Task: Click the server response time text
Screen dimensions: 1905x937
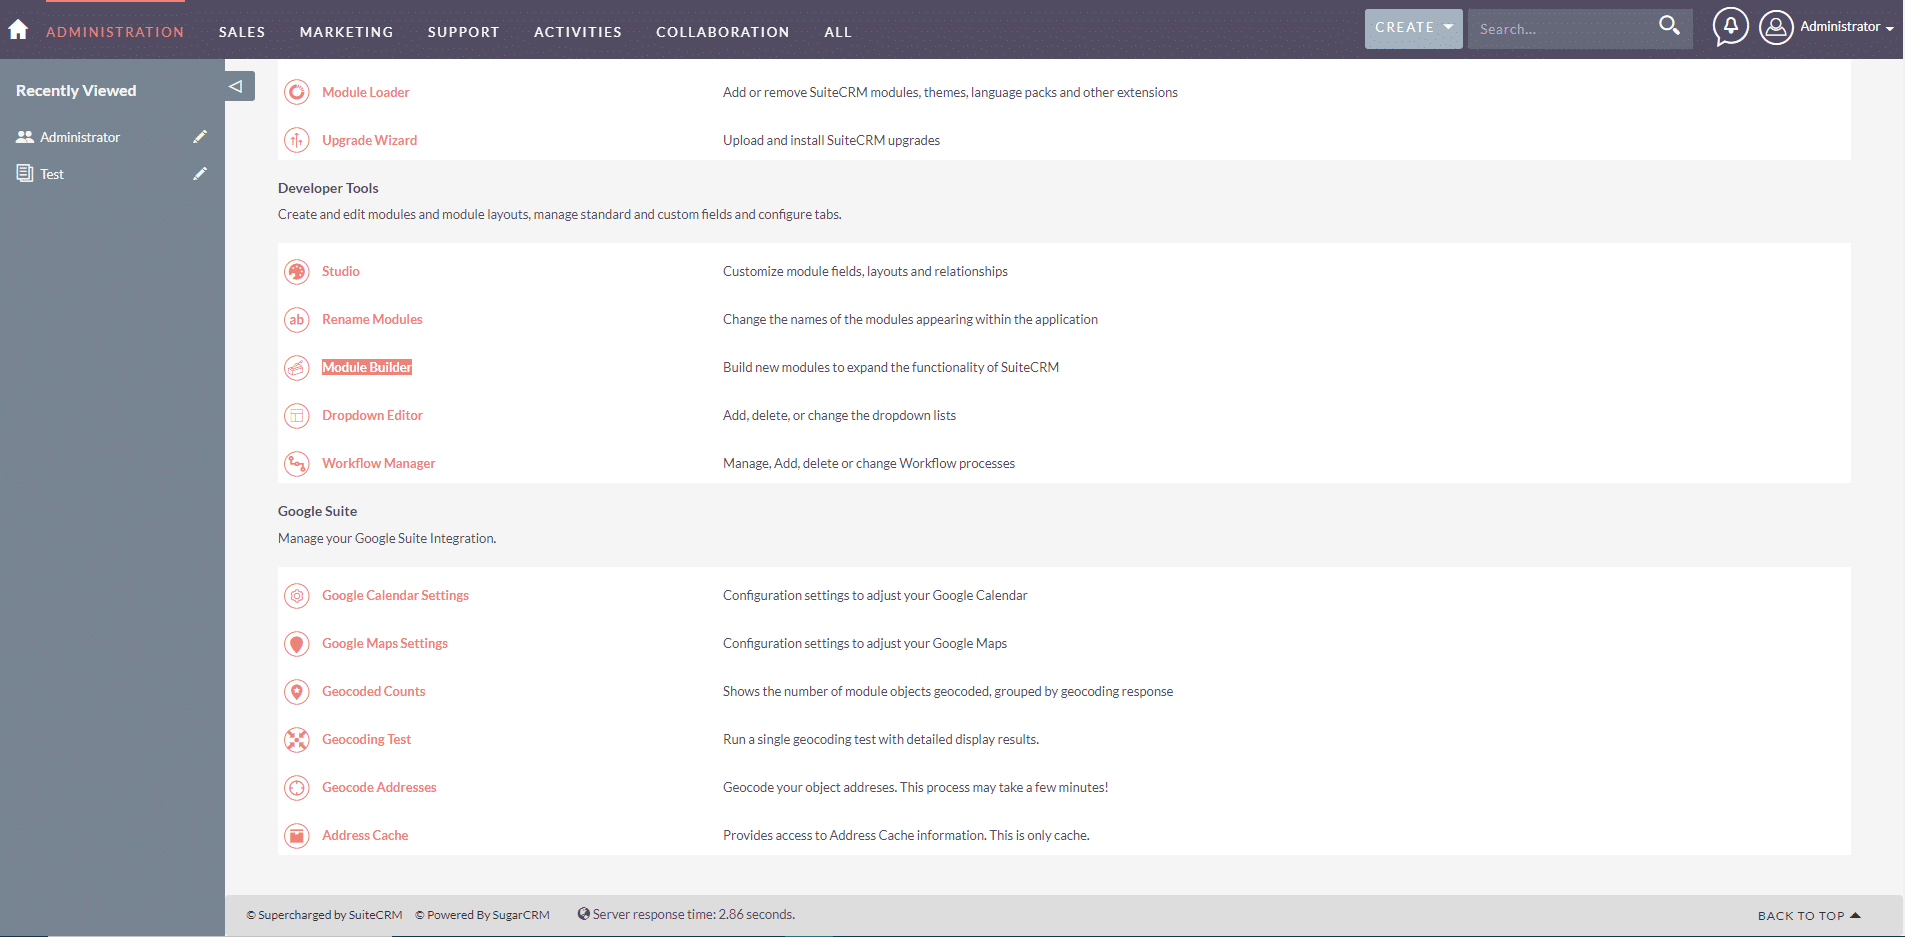Action: (693, 914)
